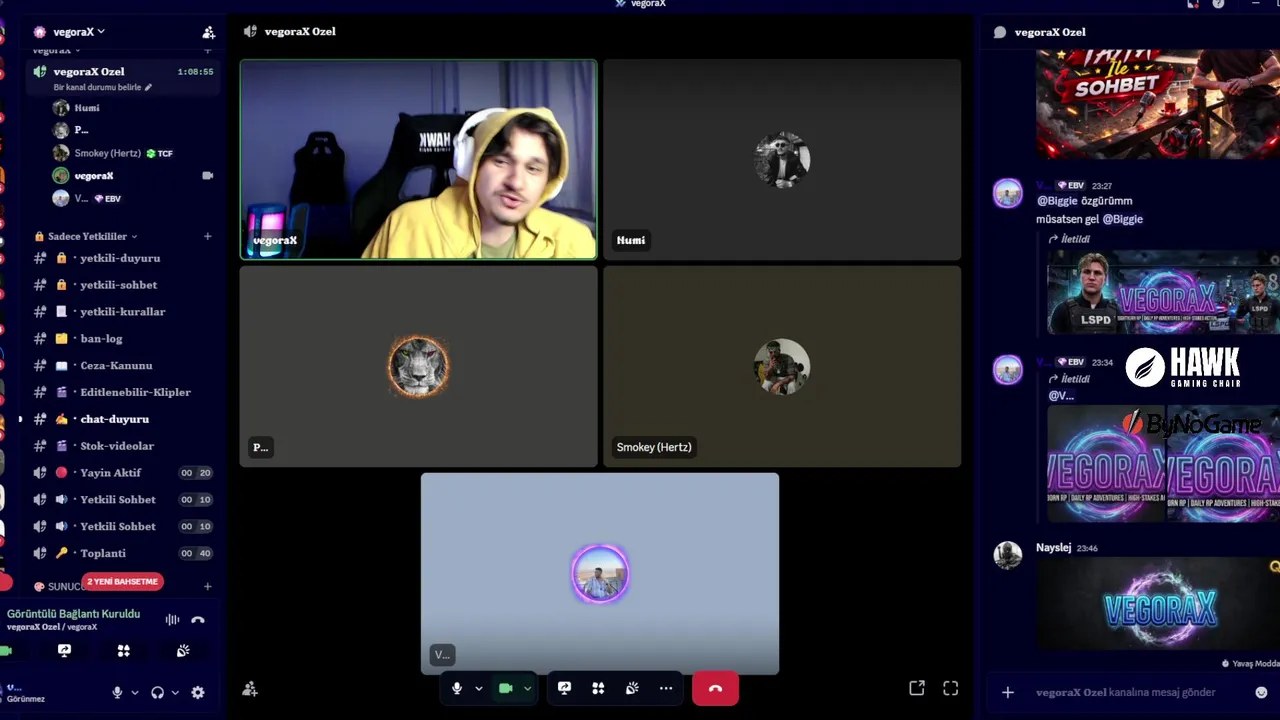The width and height of the screenshot is (1280, 720).
Task: Open attachment plus button in chat input
Action: pos(1008,692)
